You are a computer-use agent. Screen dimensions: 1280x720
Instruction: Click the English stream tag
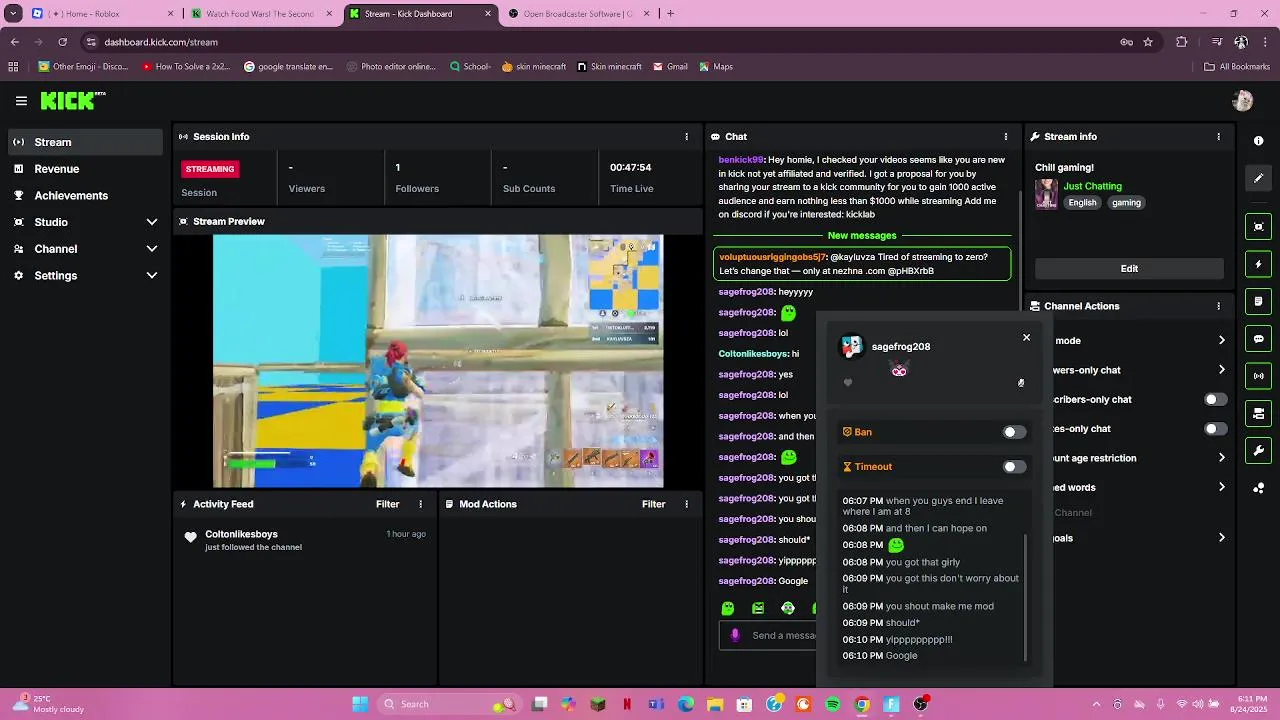(x=1082, y=203)
